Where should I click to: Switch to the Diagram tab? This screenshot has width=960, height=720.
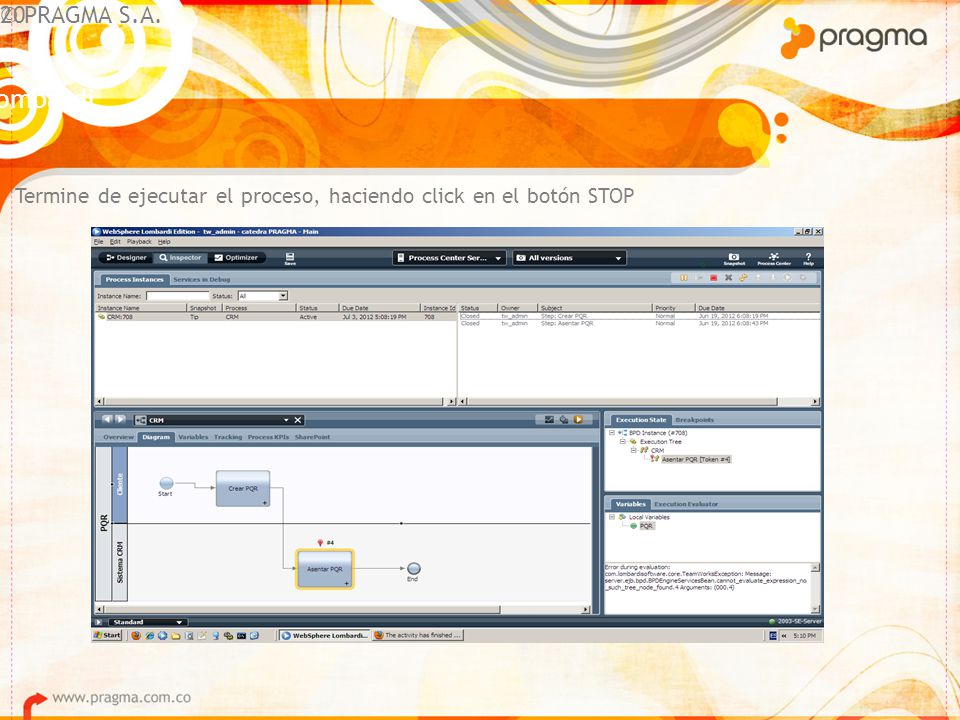156,437
